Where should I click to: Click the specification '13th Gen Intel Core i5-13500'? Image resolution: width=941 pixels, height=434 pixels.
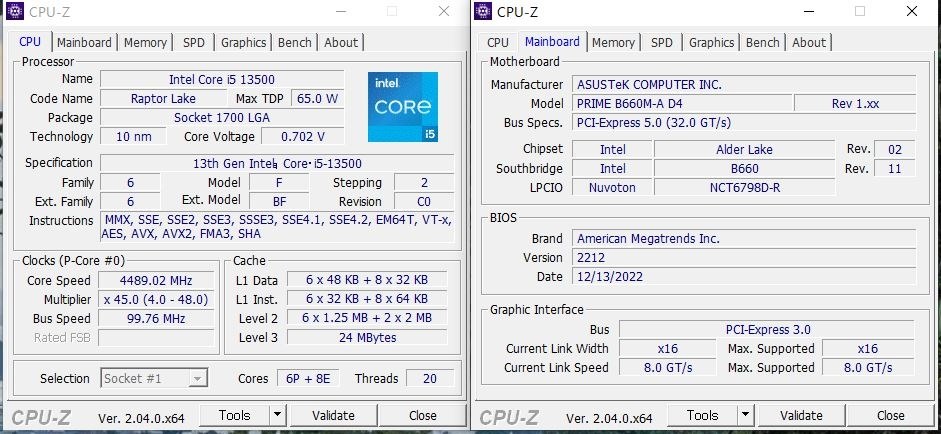(277, 163)
